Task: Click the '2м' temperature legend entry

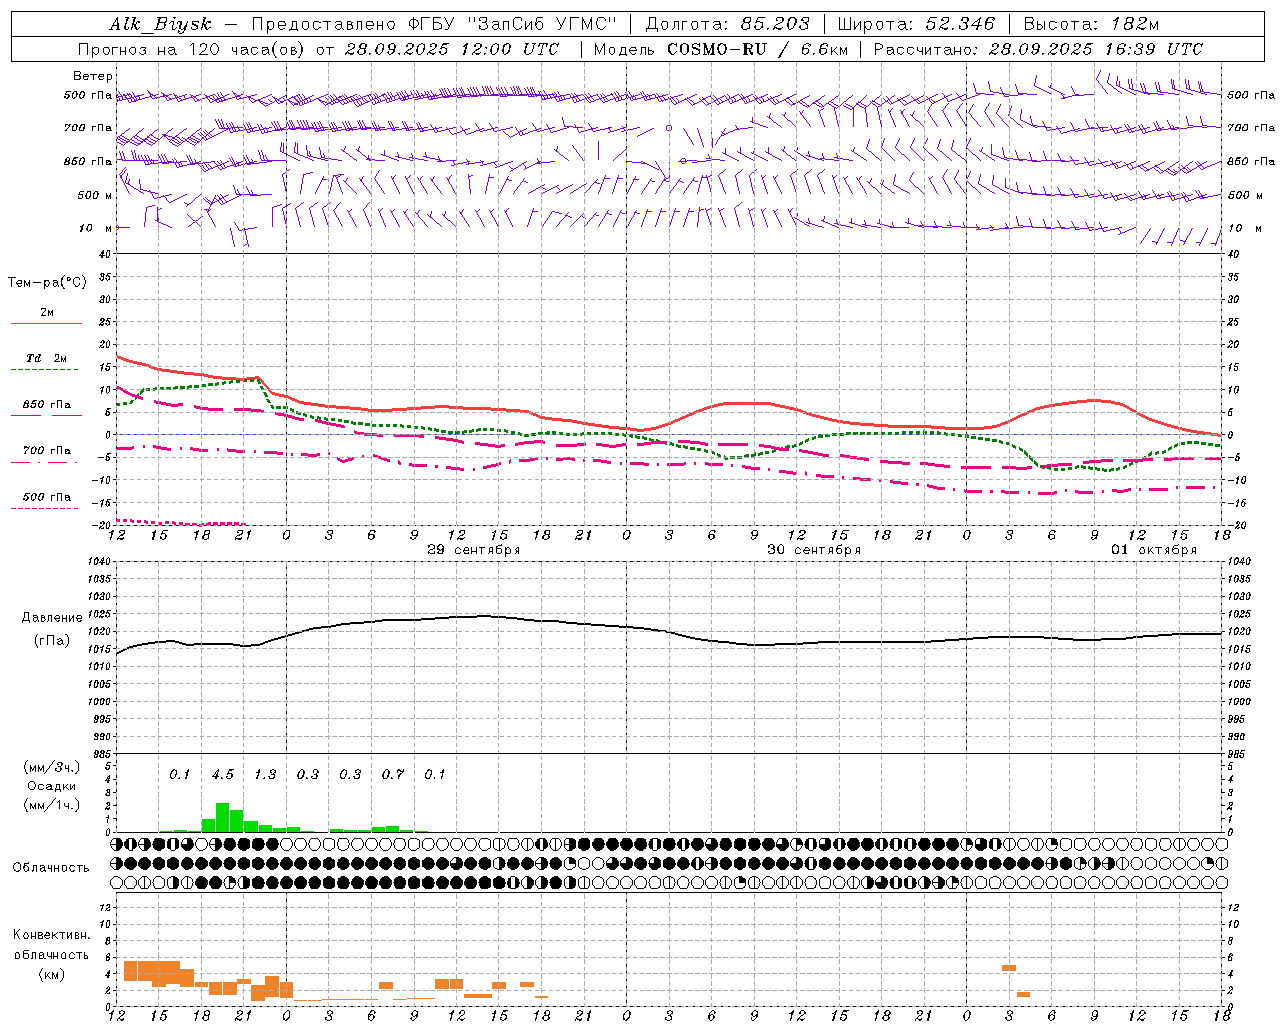Action: [x=47, y=312]
